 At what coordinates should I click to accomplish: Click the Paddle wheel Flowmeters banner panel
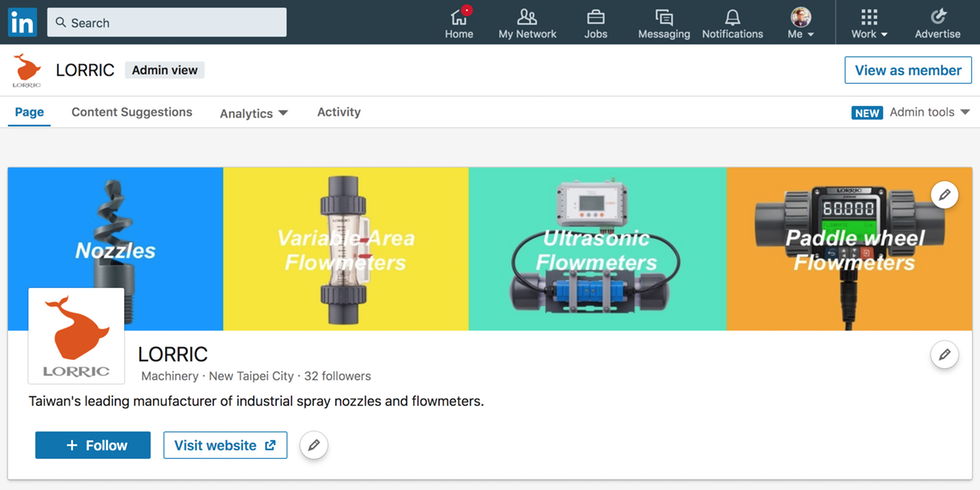849,249
